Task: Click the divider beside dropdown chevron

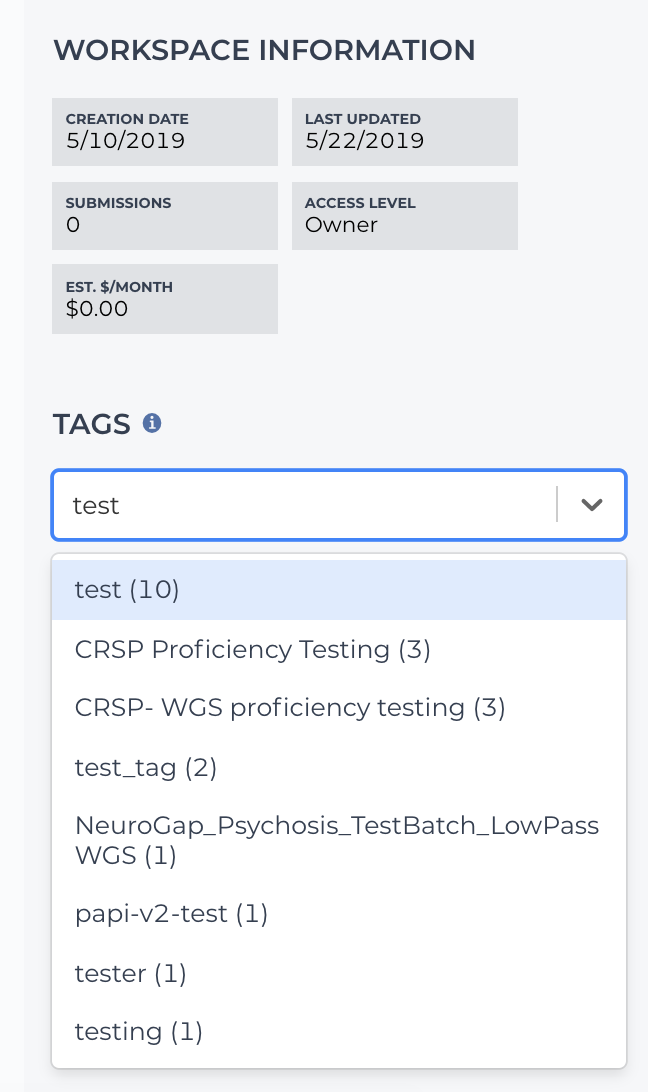Action: coord(557,505)
